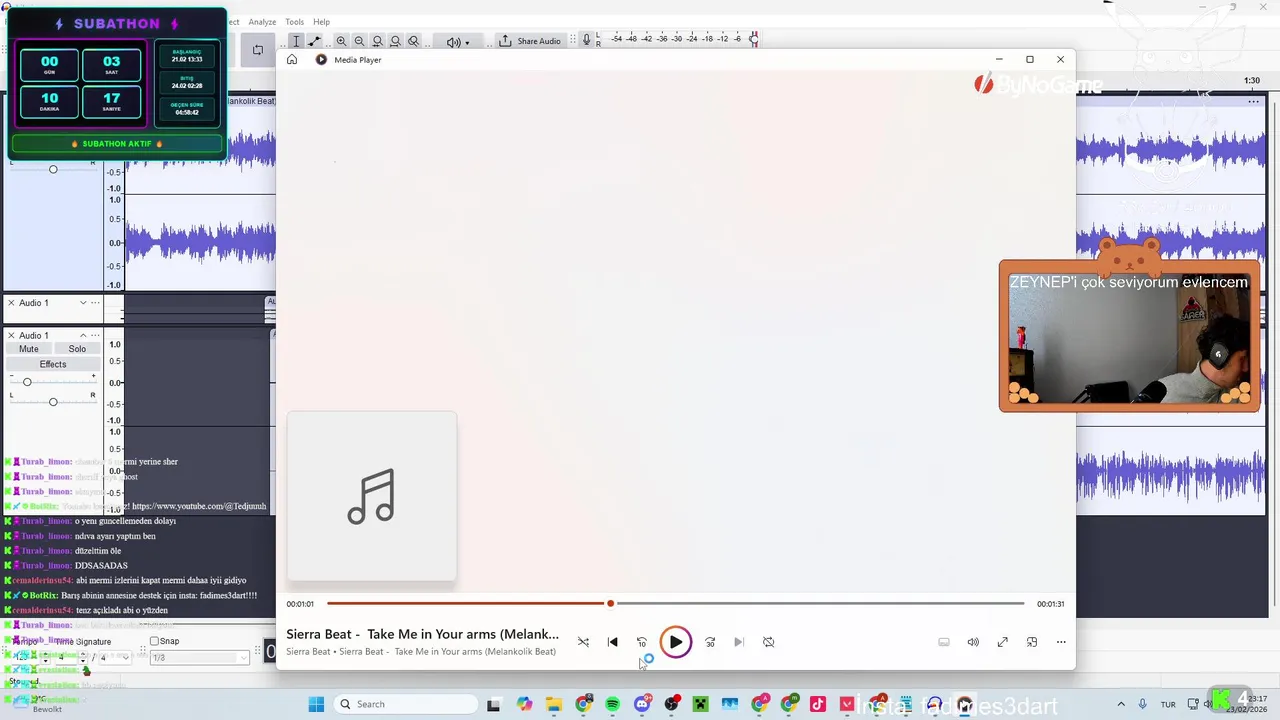This screenshot has height=720, width=1280.
Task: Enable the Snap checkbox in Audacity
Action: (x=154, y=641)
